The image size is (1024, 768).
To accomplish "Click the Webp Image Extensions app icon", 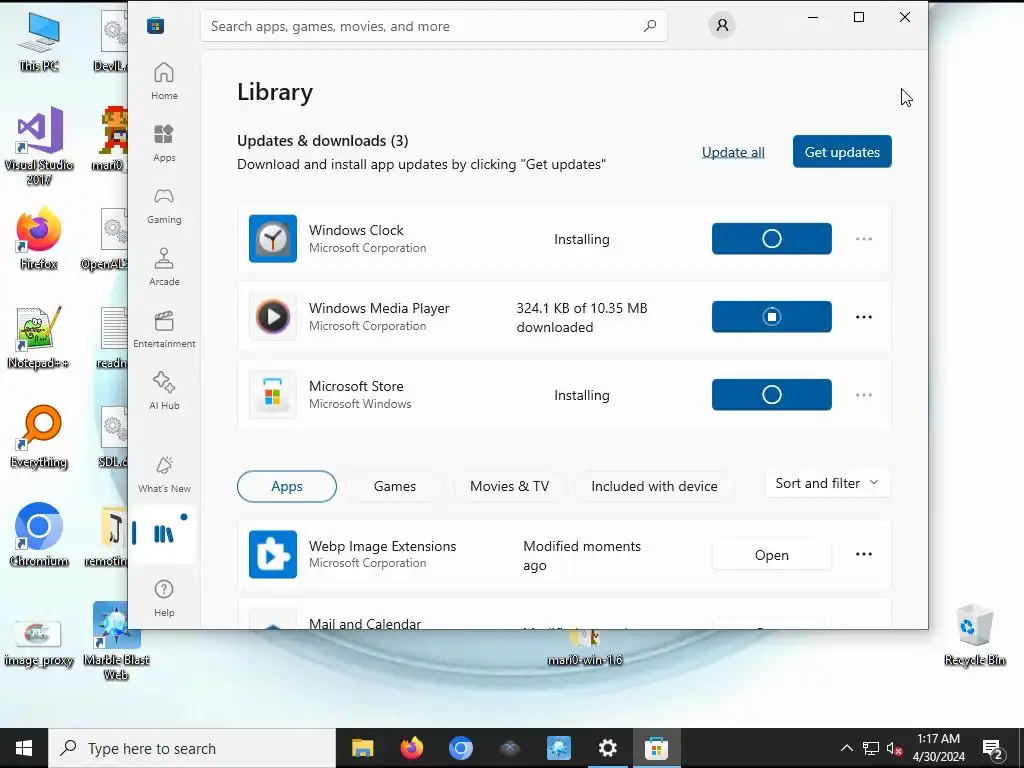I will pyautogui.click(x=273, y=554).
